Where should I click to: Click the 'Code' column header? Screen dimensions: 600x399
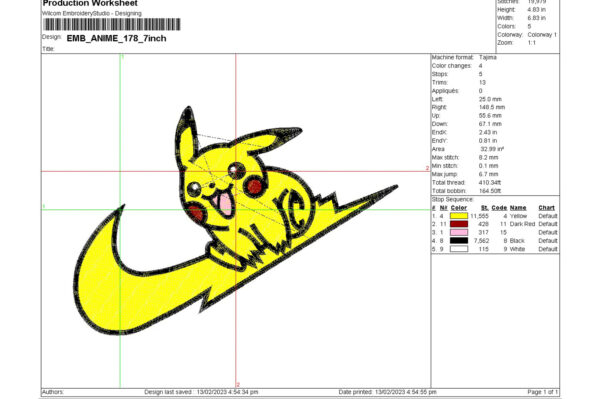click(499, 208)
